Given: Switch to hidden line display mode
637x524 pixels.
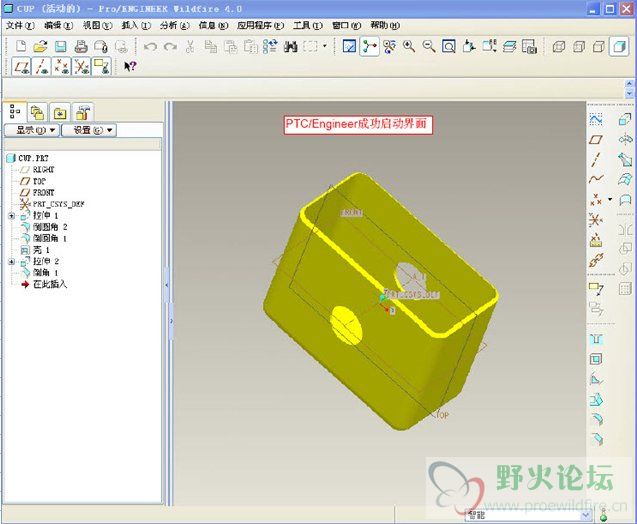Looking at the screenshot, I should pyautogui.click(x=579, y=46).
